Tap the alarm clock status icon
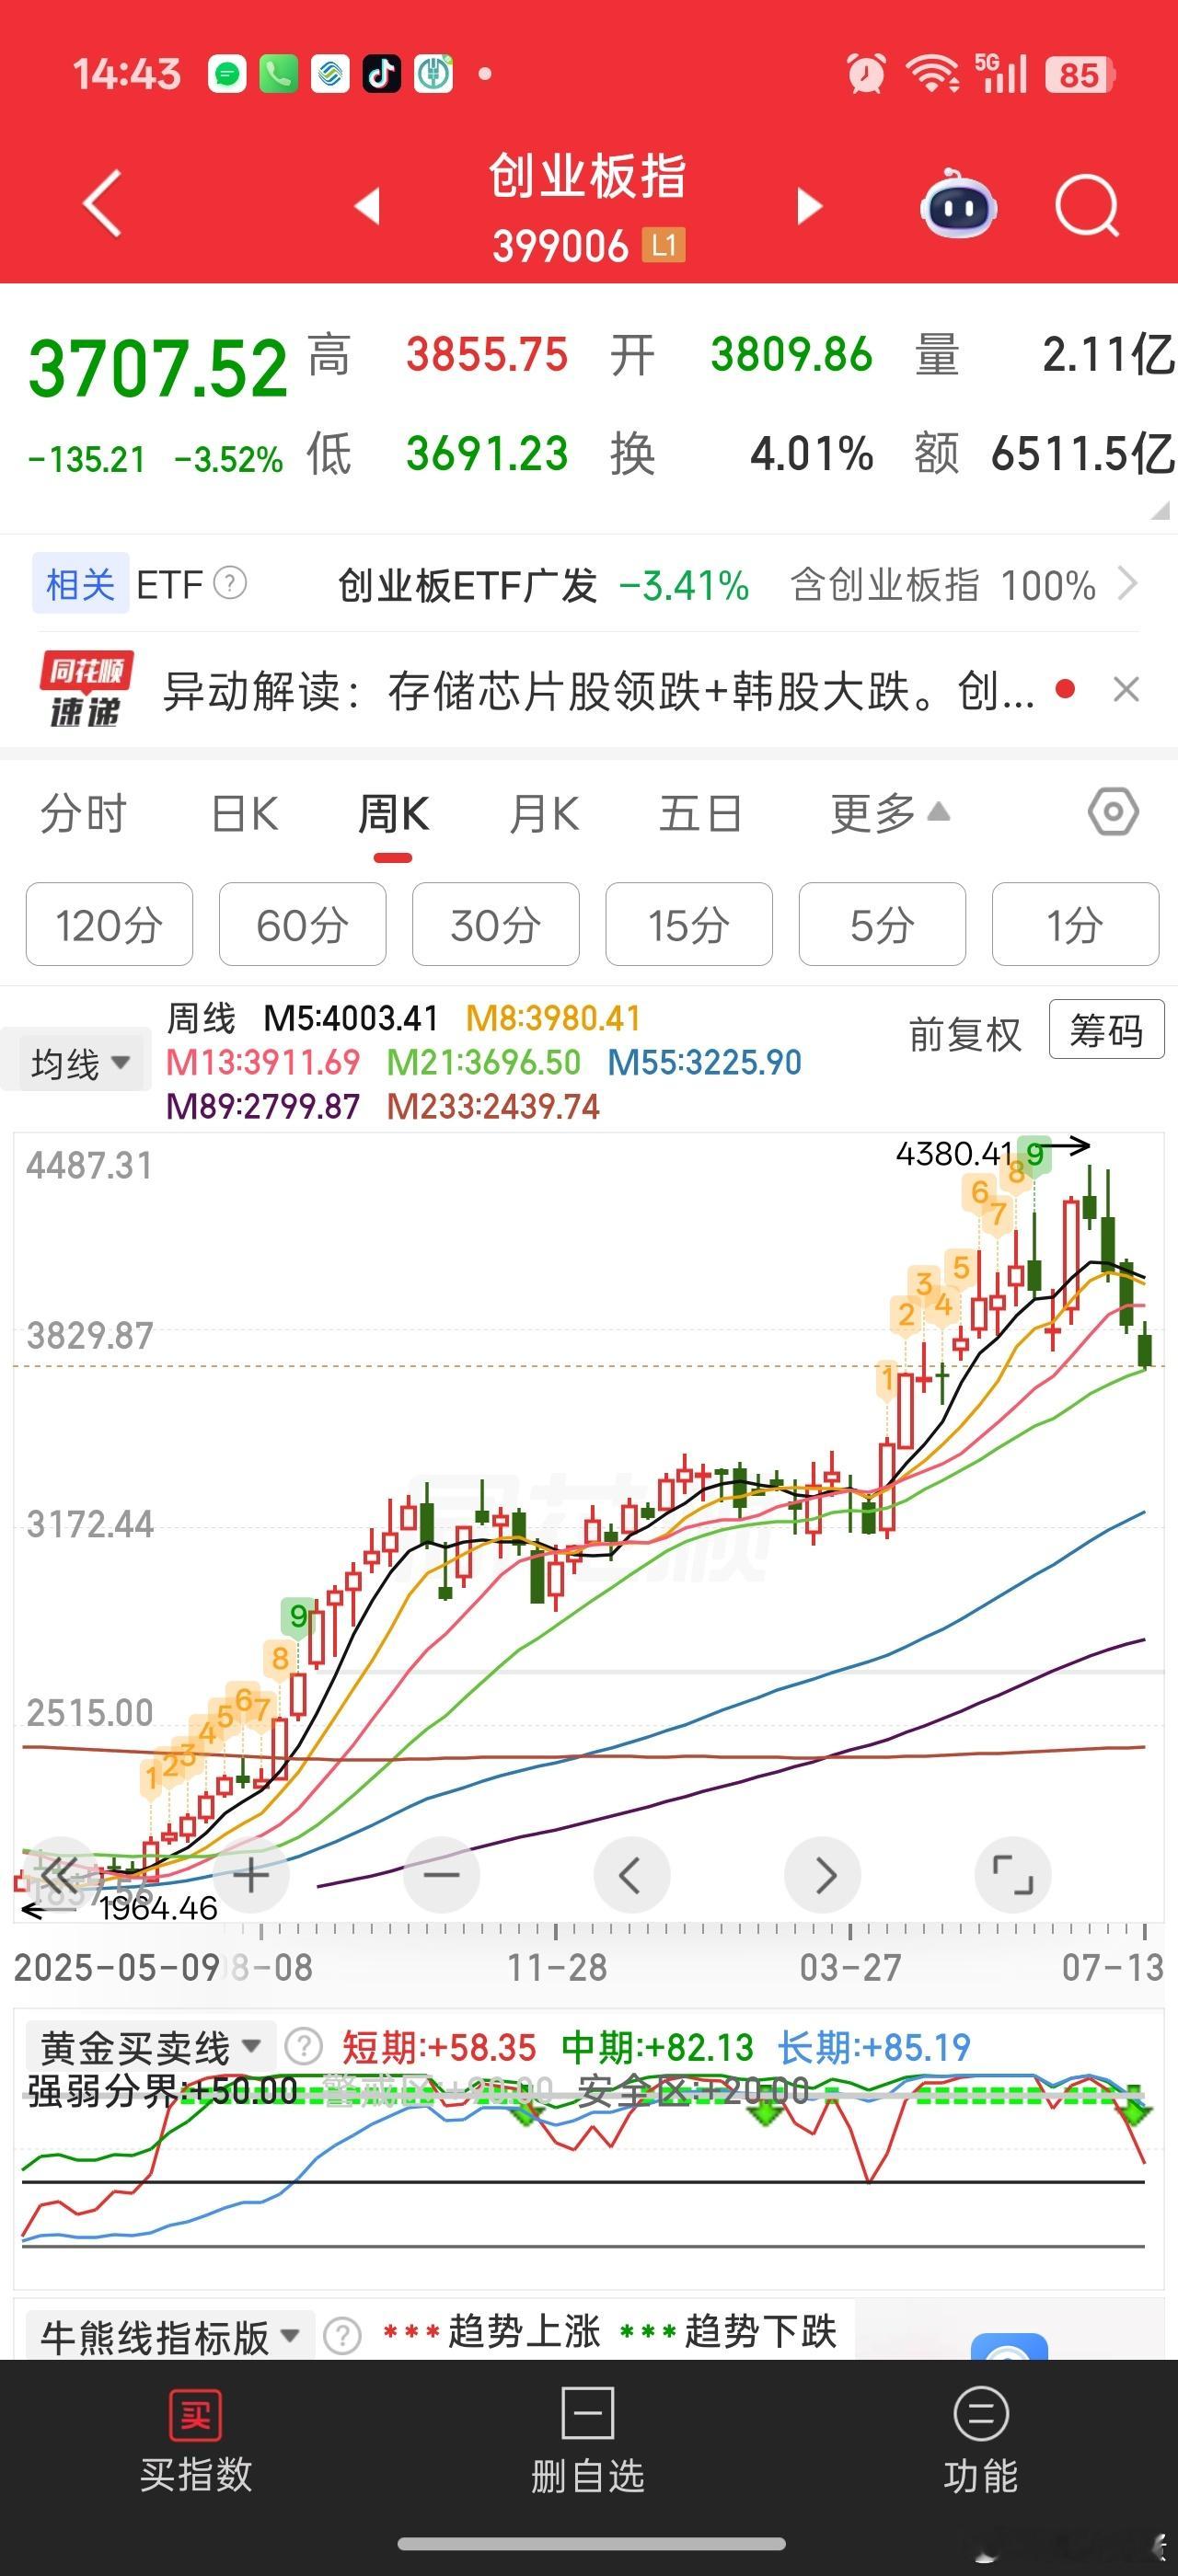The width and height of the screenshot is (1178, 2576). pyautogui.click(x=866, y=74)
